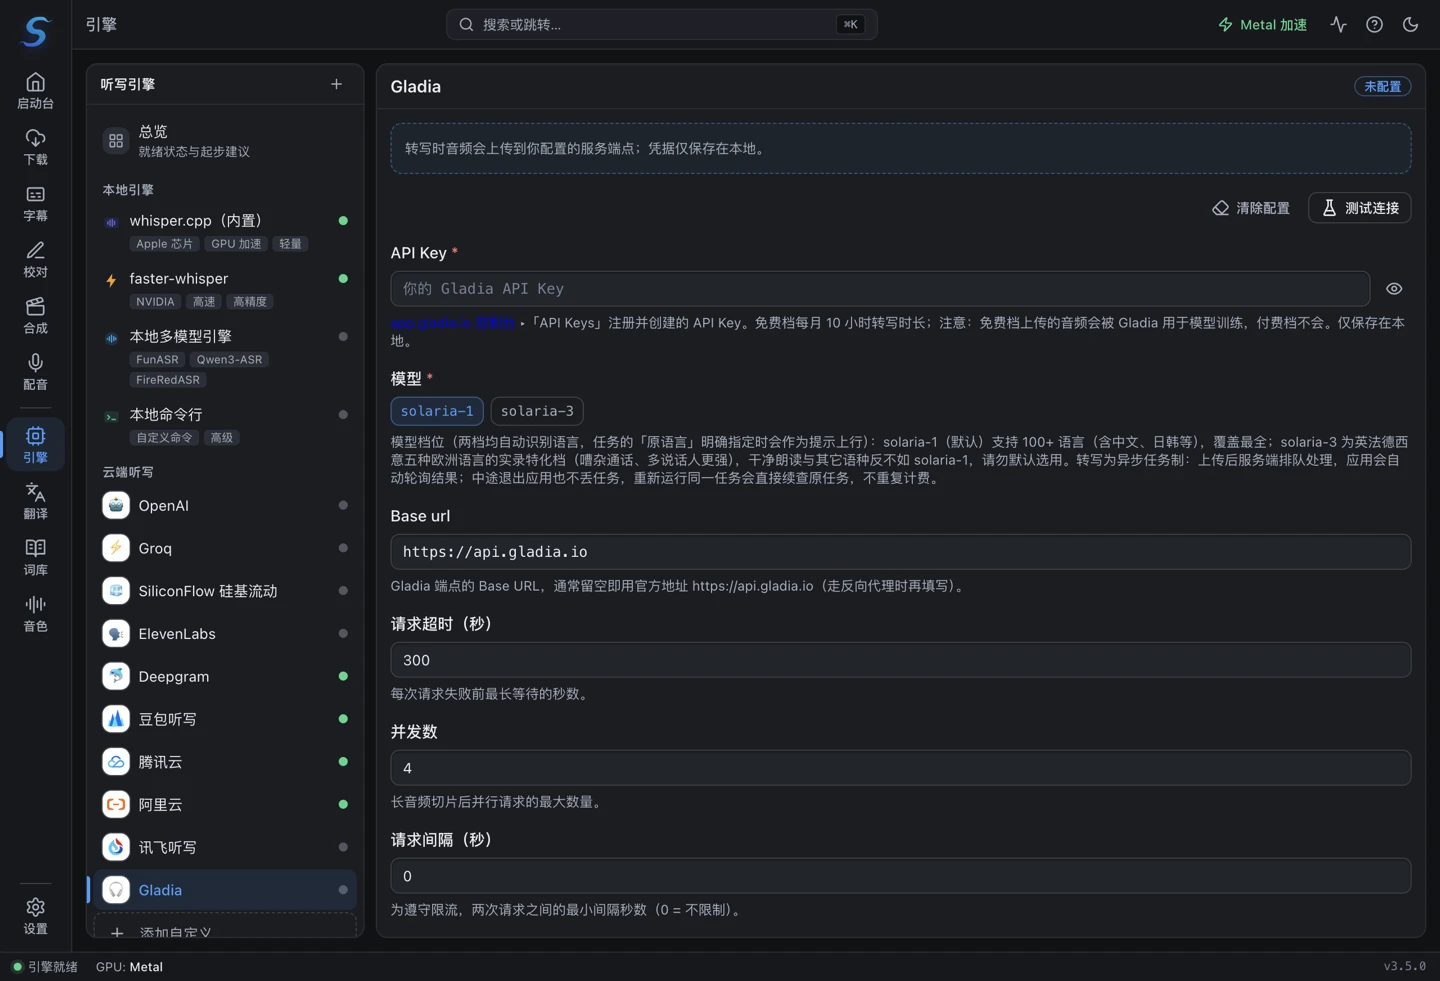This screenshot has width=1440, height=981.
Task: Click the Deepgram logo icon
Action: click(116, 676)
